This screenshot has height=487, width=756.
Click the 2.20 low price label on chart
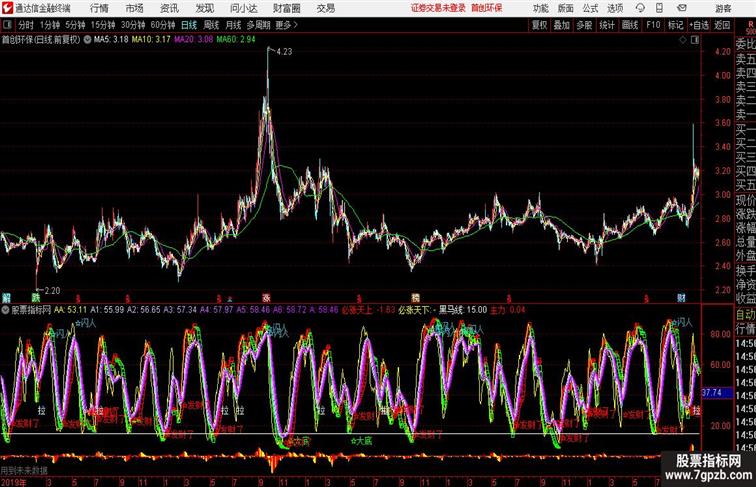(52, 291)
